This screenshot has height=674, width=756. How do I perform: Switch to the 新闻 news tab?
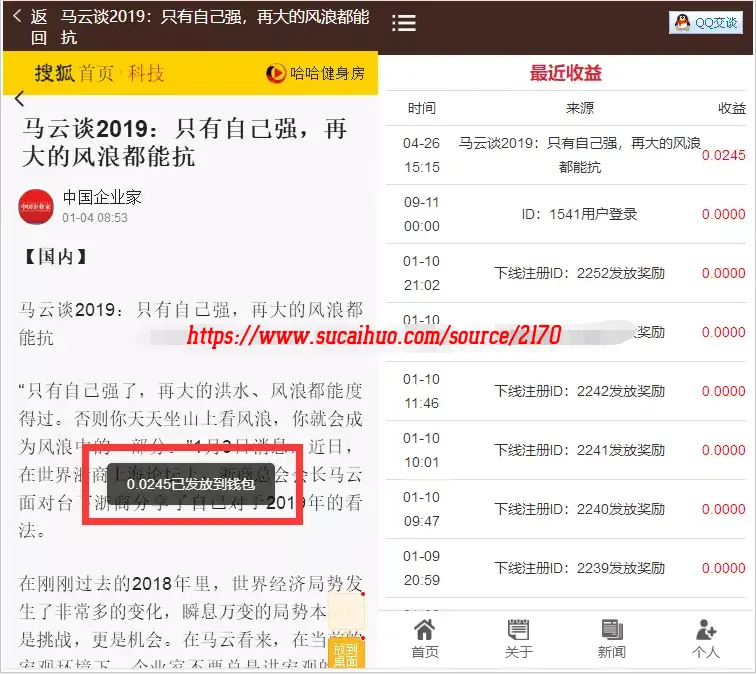click(612, 639)
